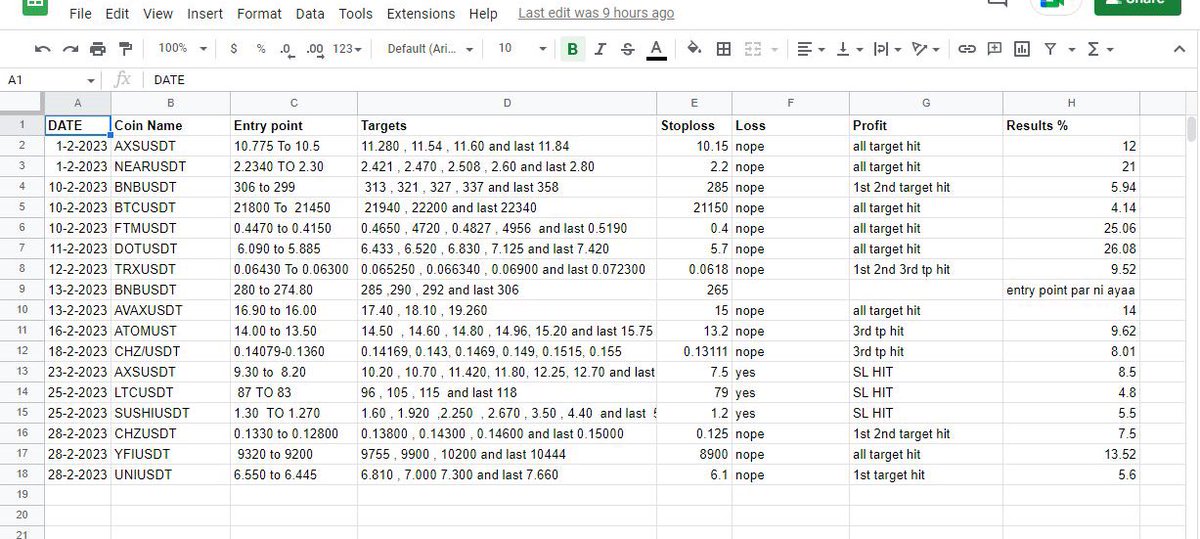Open the Borders tool
The width and height of the screenshot is (1200, 539).
point(724,48)
